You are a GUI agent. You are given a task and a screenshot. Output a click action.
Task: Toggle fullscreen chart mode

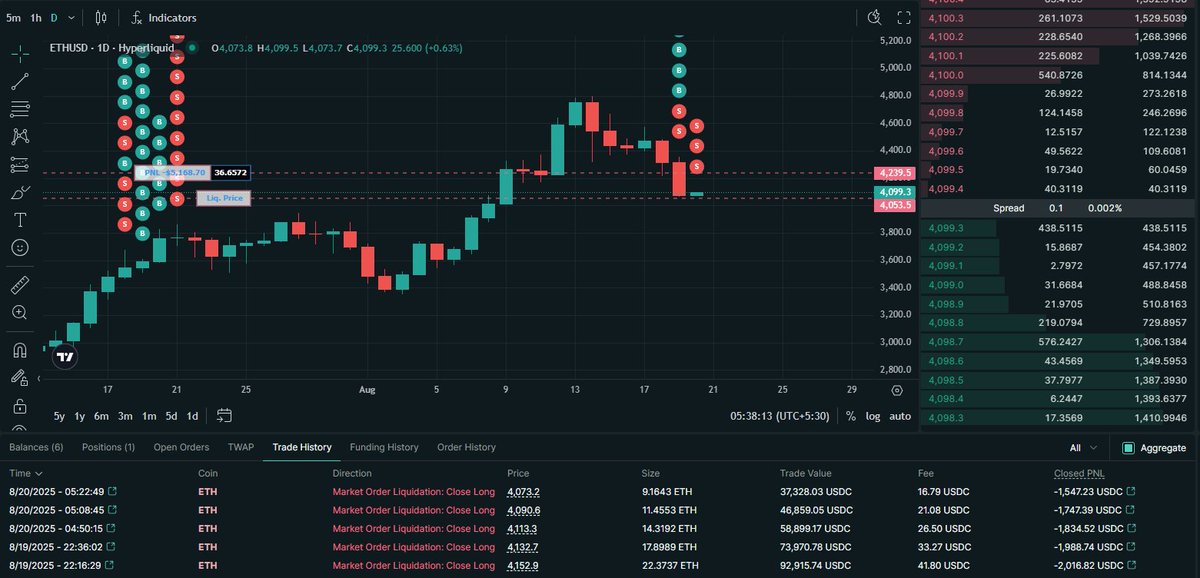904,18
